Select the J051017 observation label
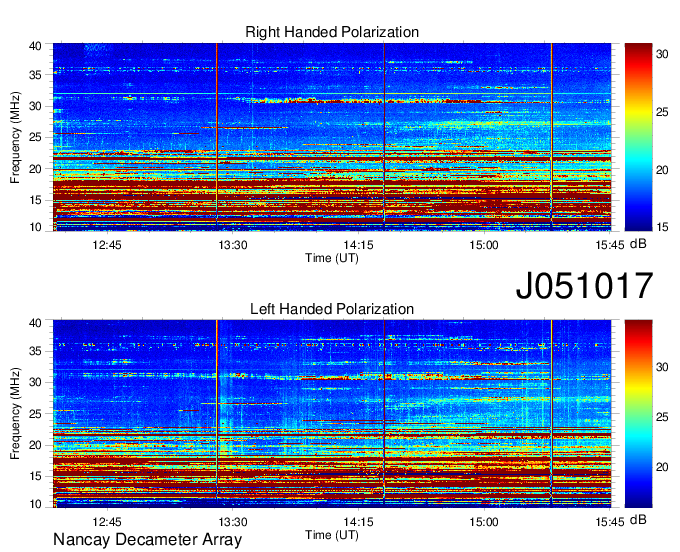The width and height of the screenshot is (680, 552). pos(584,286)
